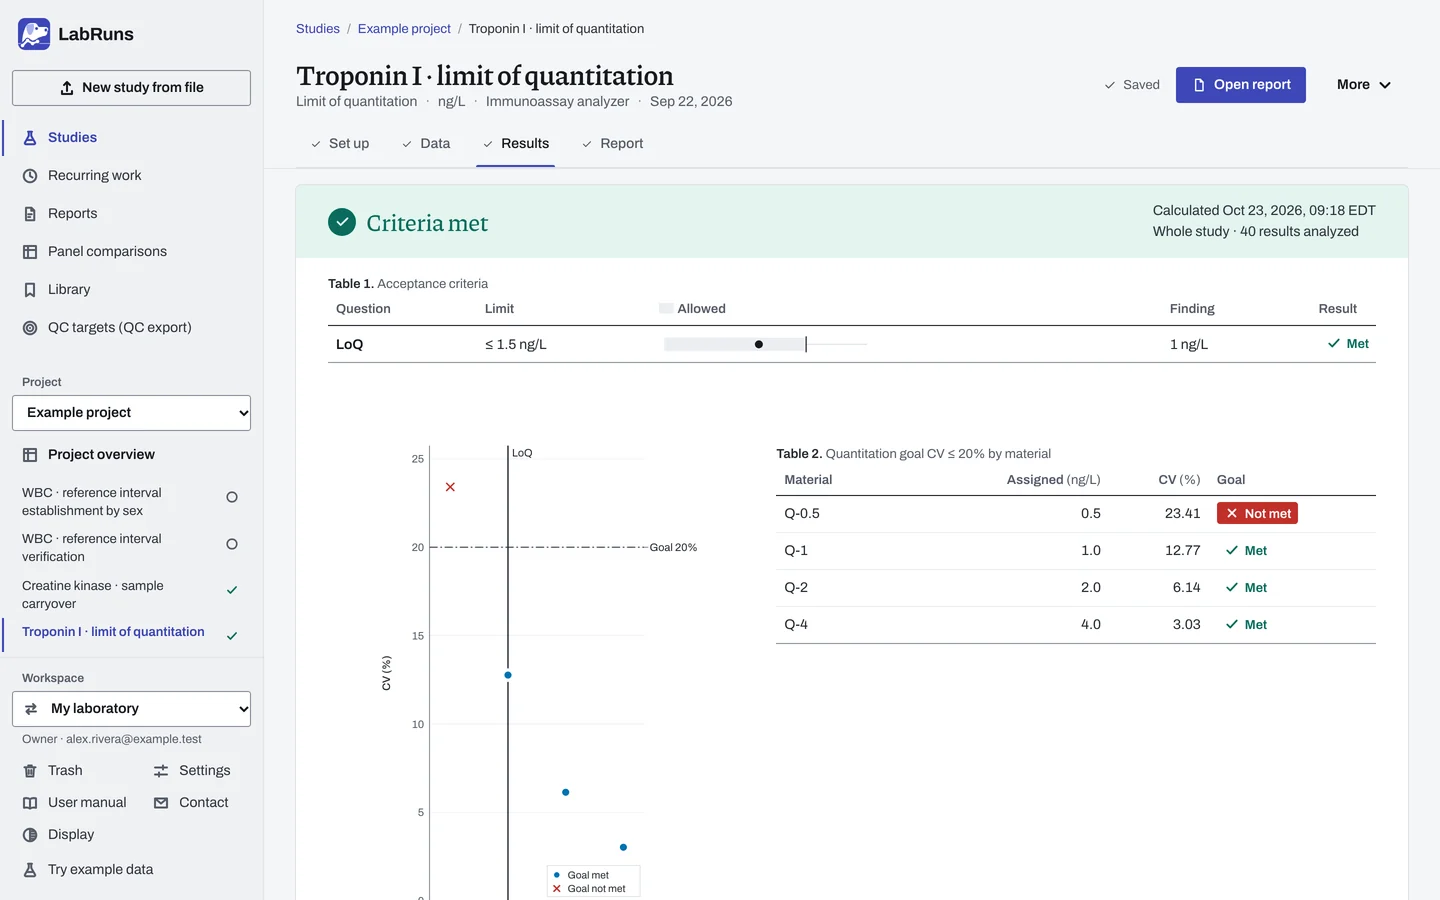Switch to the Data tab
Screen dimensions: 1440x900
coord(426,144)
